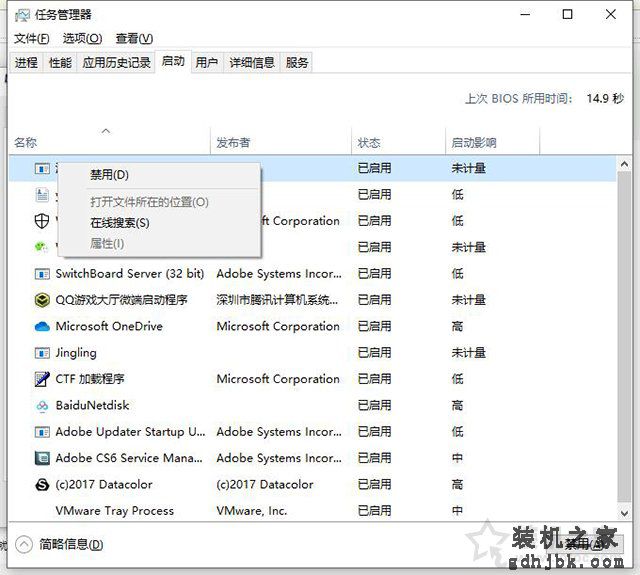Switch to the 应用历史记录 tab
The image size is (640, 575).
click(x=116, y=62)
